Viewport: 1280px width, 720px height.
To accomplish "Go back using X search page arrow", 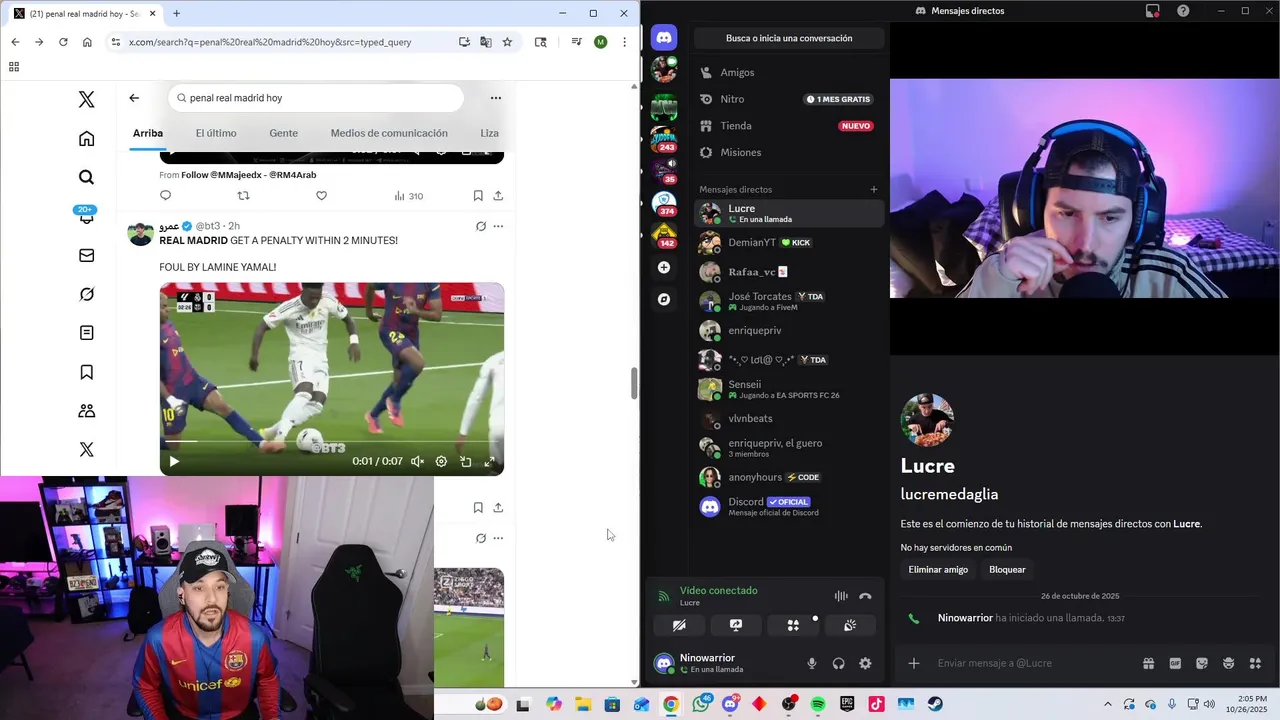I will pyautogui.click(x=134, y=98).
